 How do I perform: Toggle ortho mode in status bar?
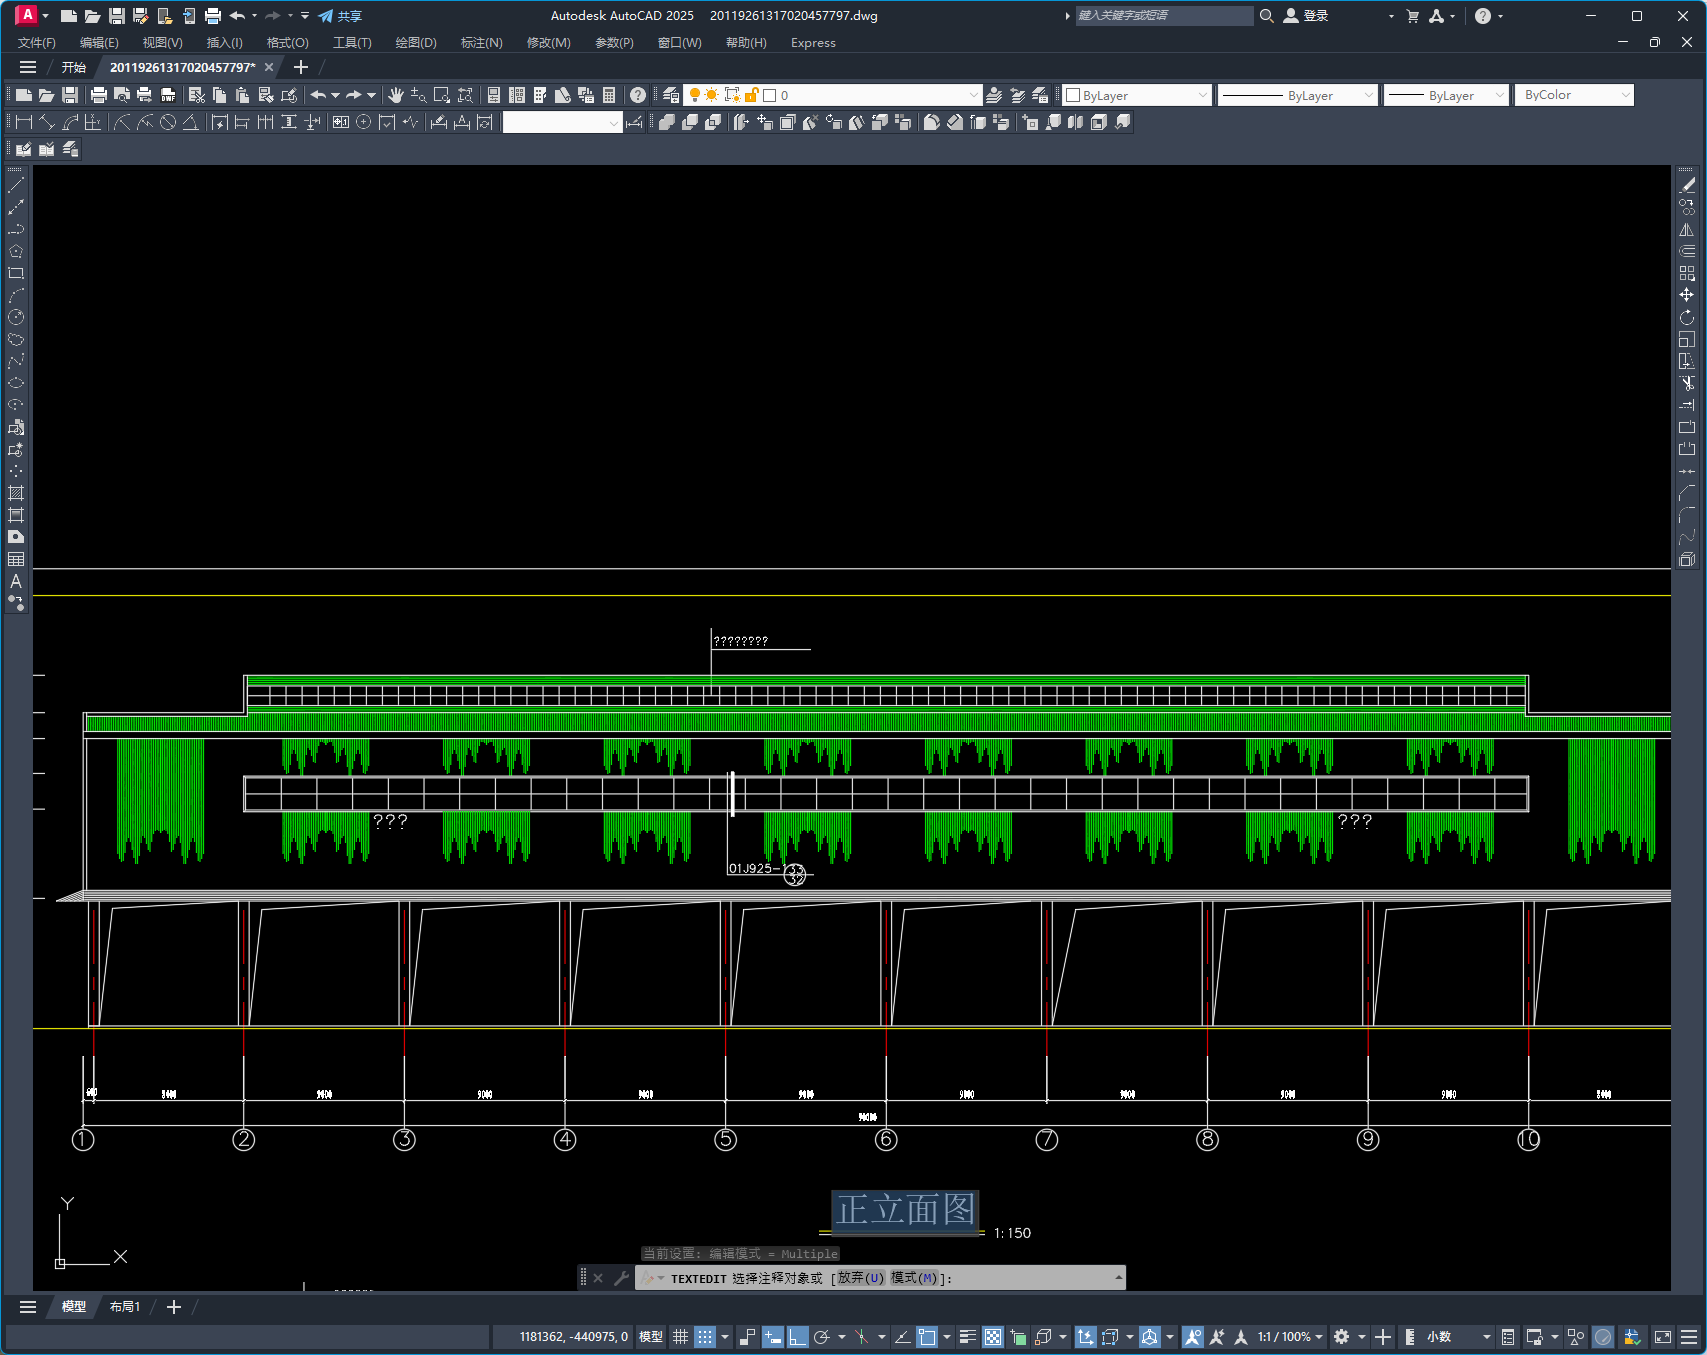[x=797, y=1337]
